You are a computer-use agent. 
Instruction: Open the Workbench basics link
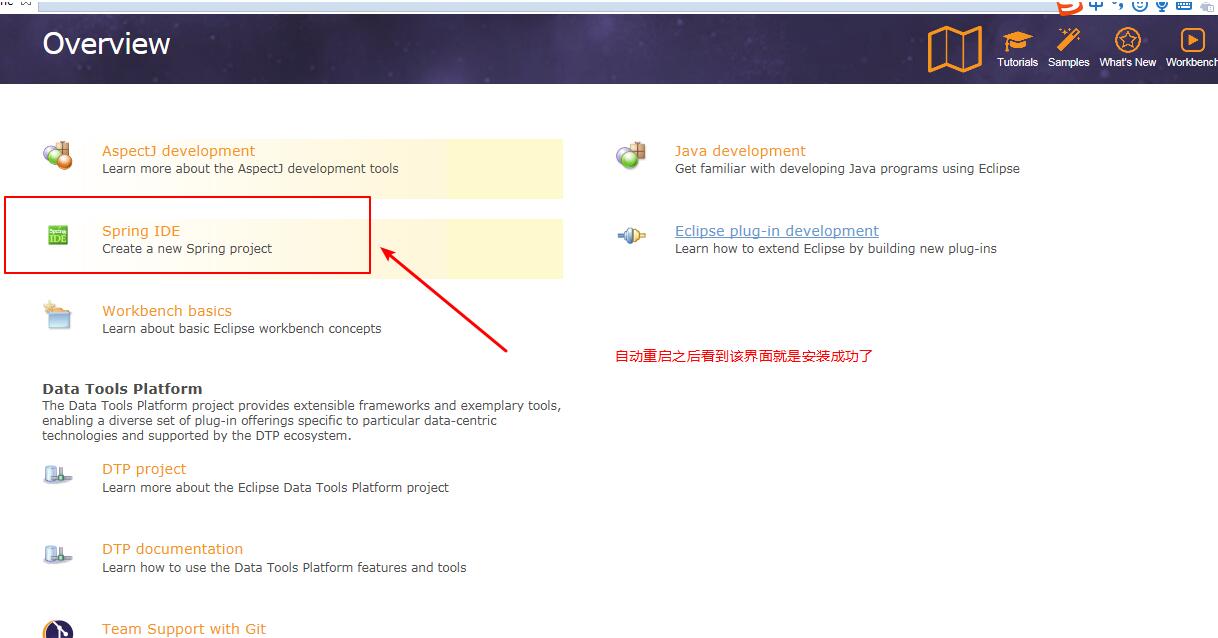click(x=167, y=311)
